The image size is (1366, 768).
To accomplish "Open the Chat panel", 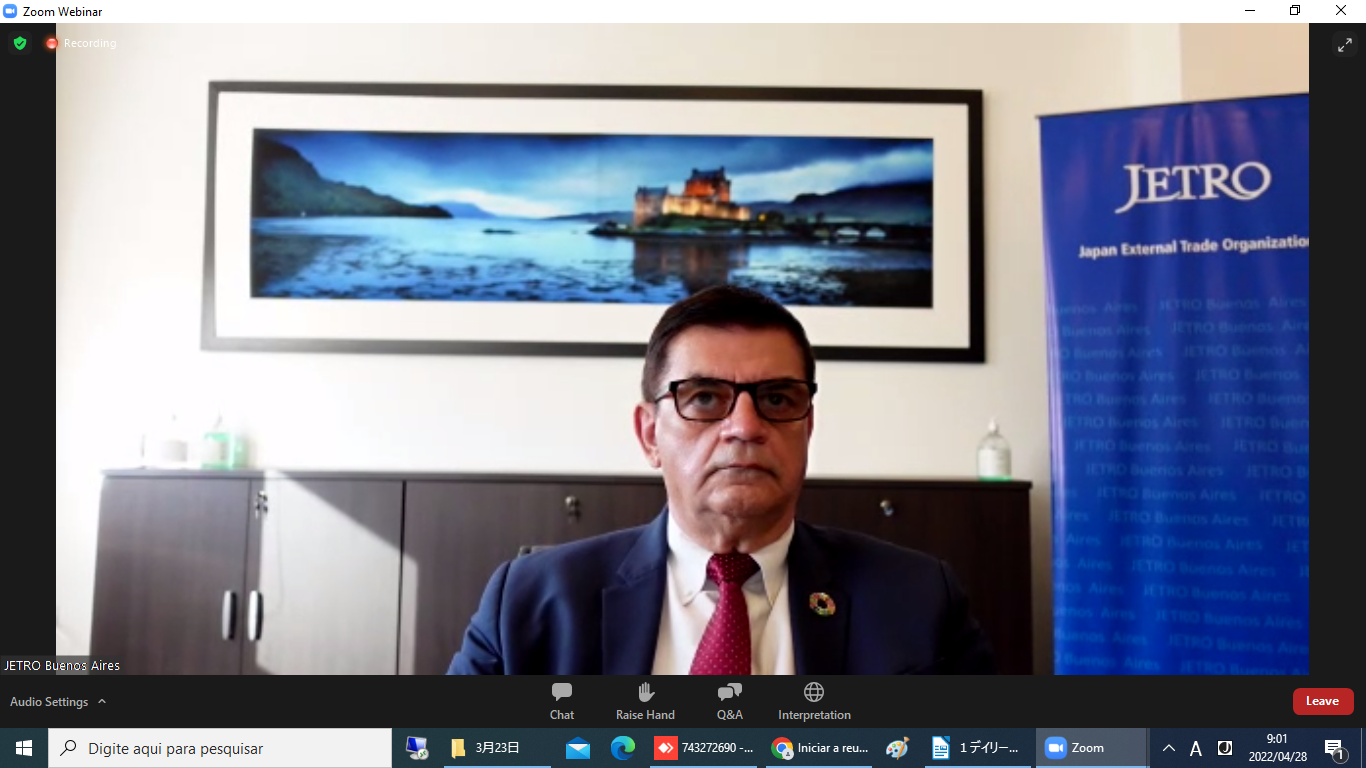I will click(x=561, y=700).
